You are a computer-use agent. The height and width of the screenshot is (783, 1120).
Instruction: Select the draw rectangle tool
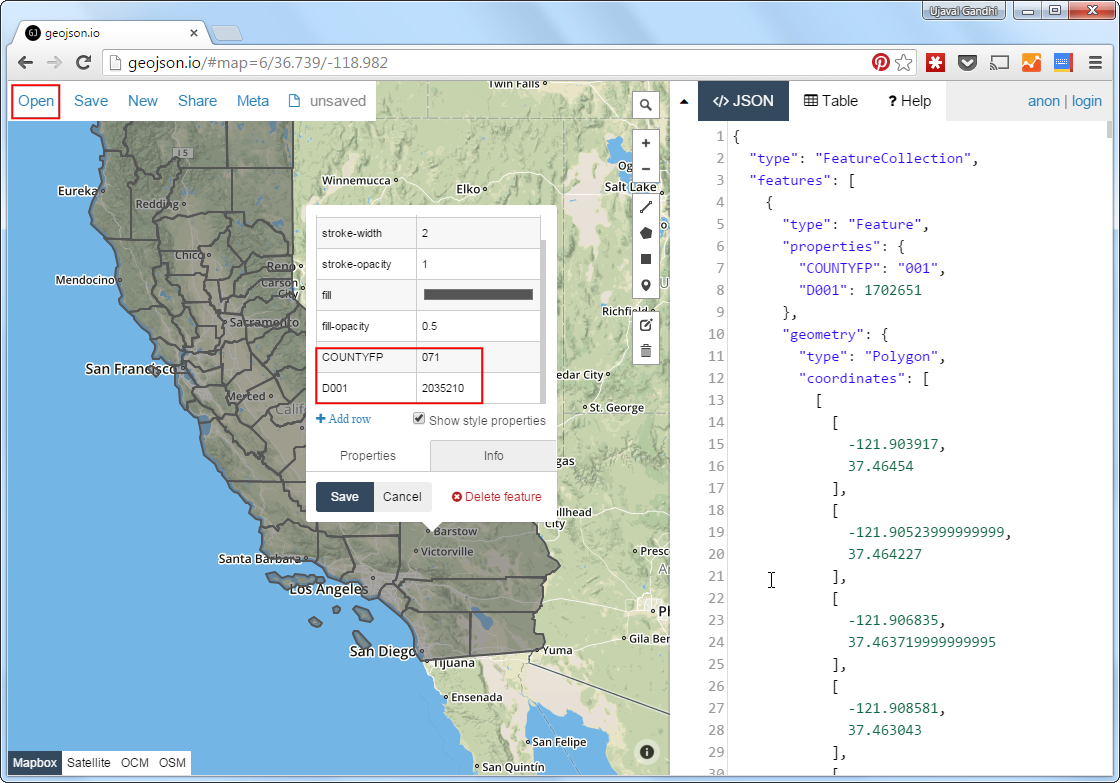click(645, 259)
